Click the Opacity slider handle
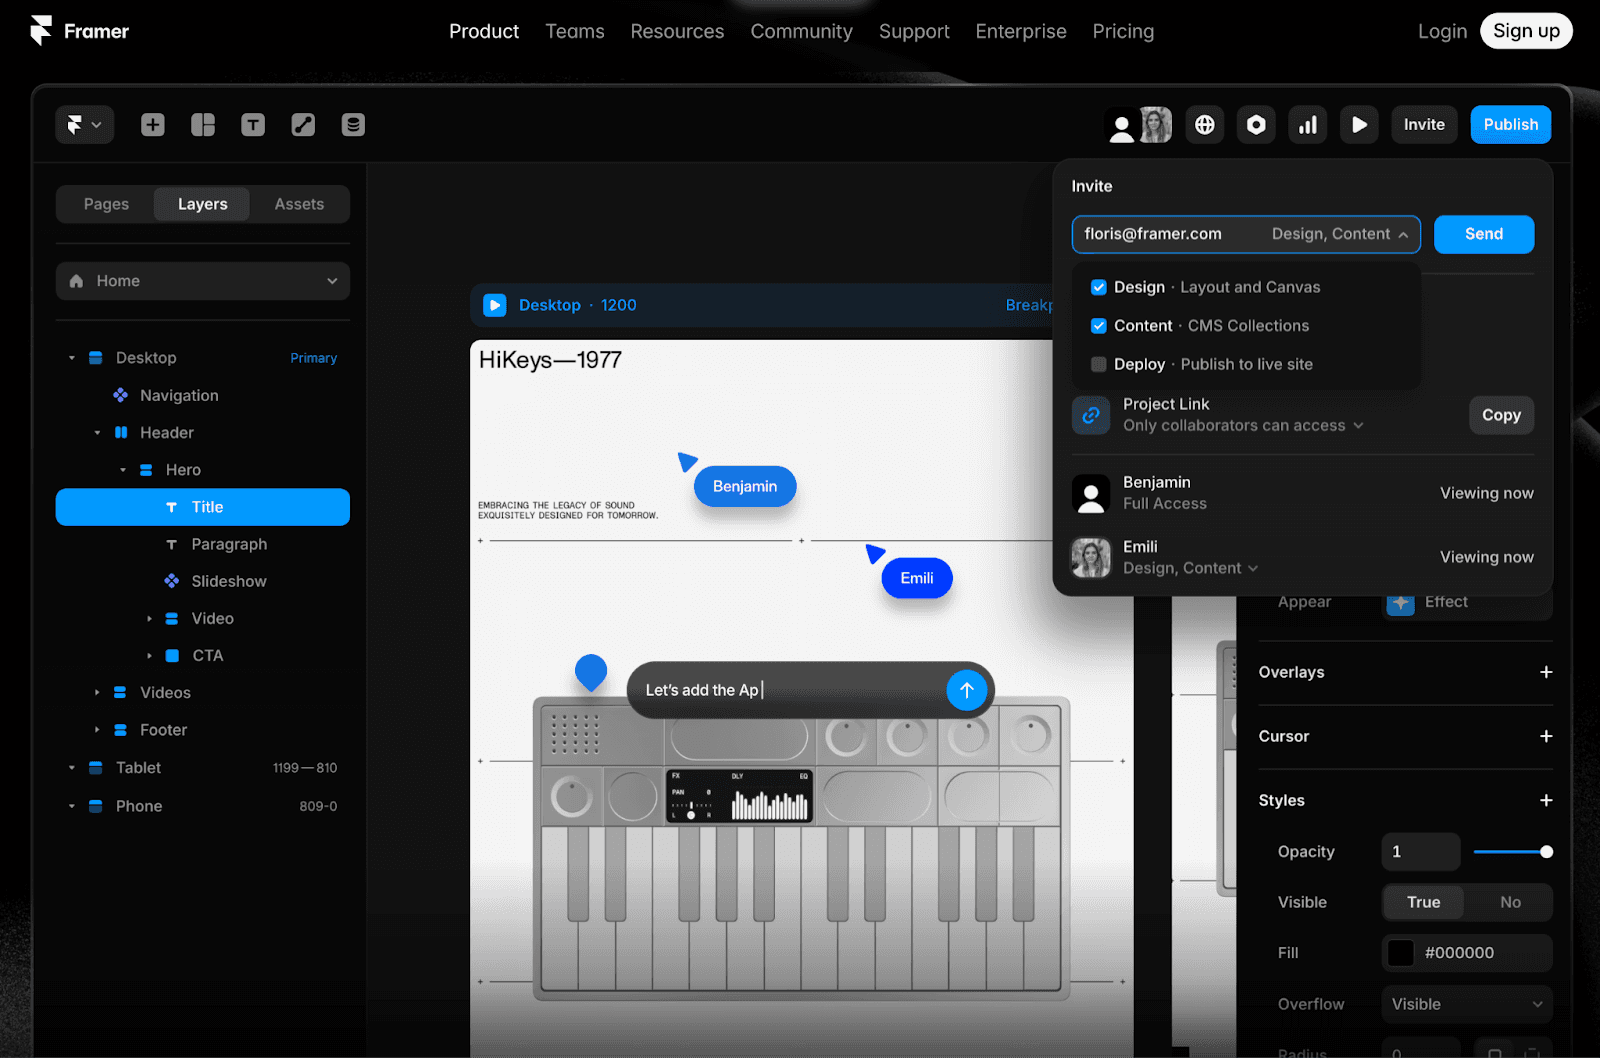Image resolution: width=1600 pixels, height=1058 pixels. click(x=1546, y=852)
